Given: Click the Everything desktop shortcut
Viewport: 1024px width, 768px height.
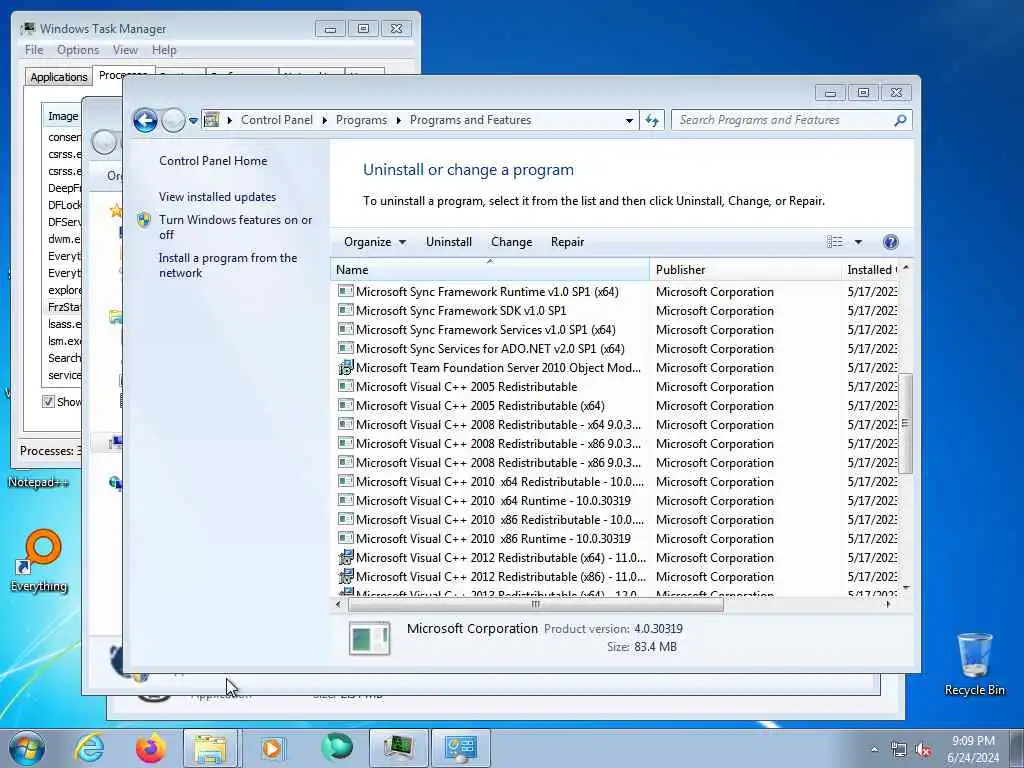Looking at the screenshot, I should click(39, 560).
